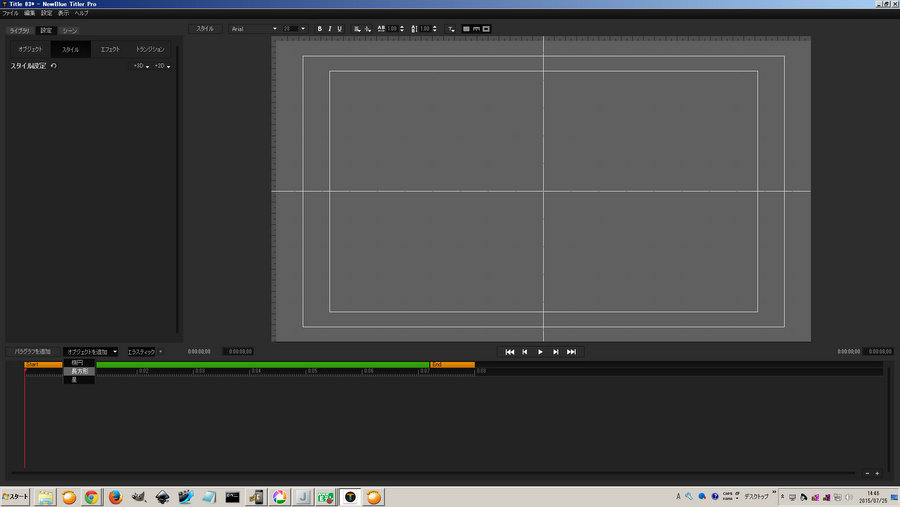Toggle the safe area display icon

[486, 29]
